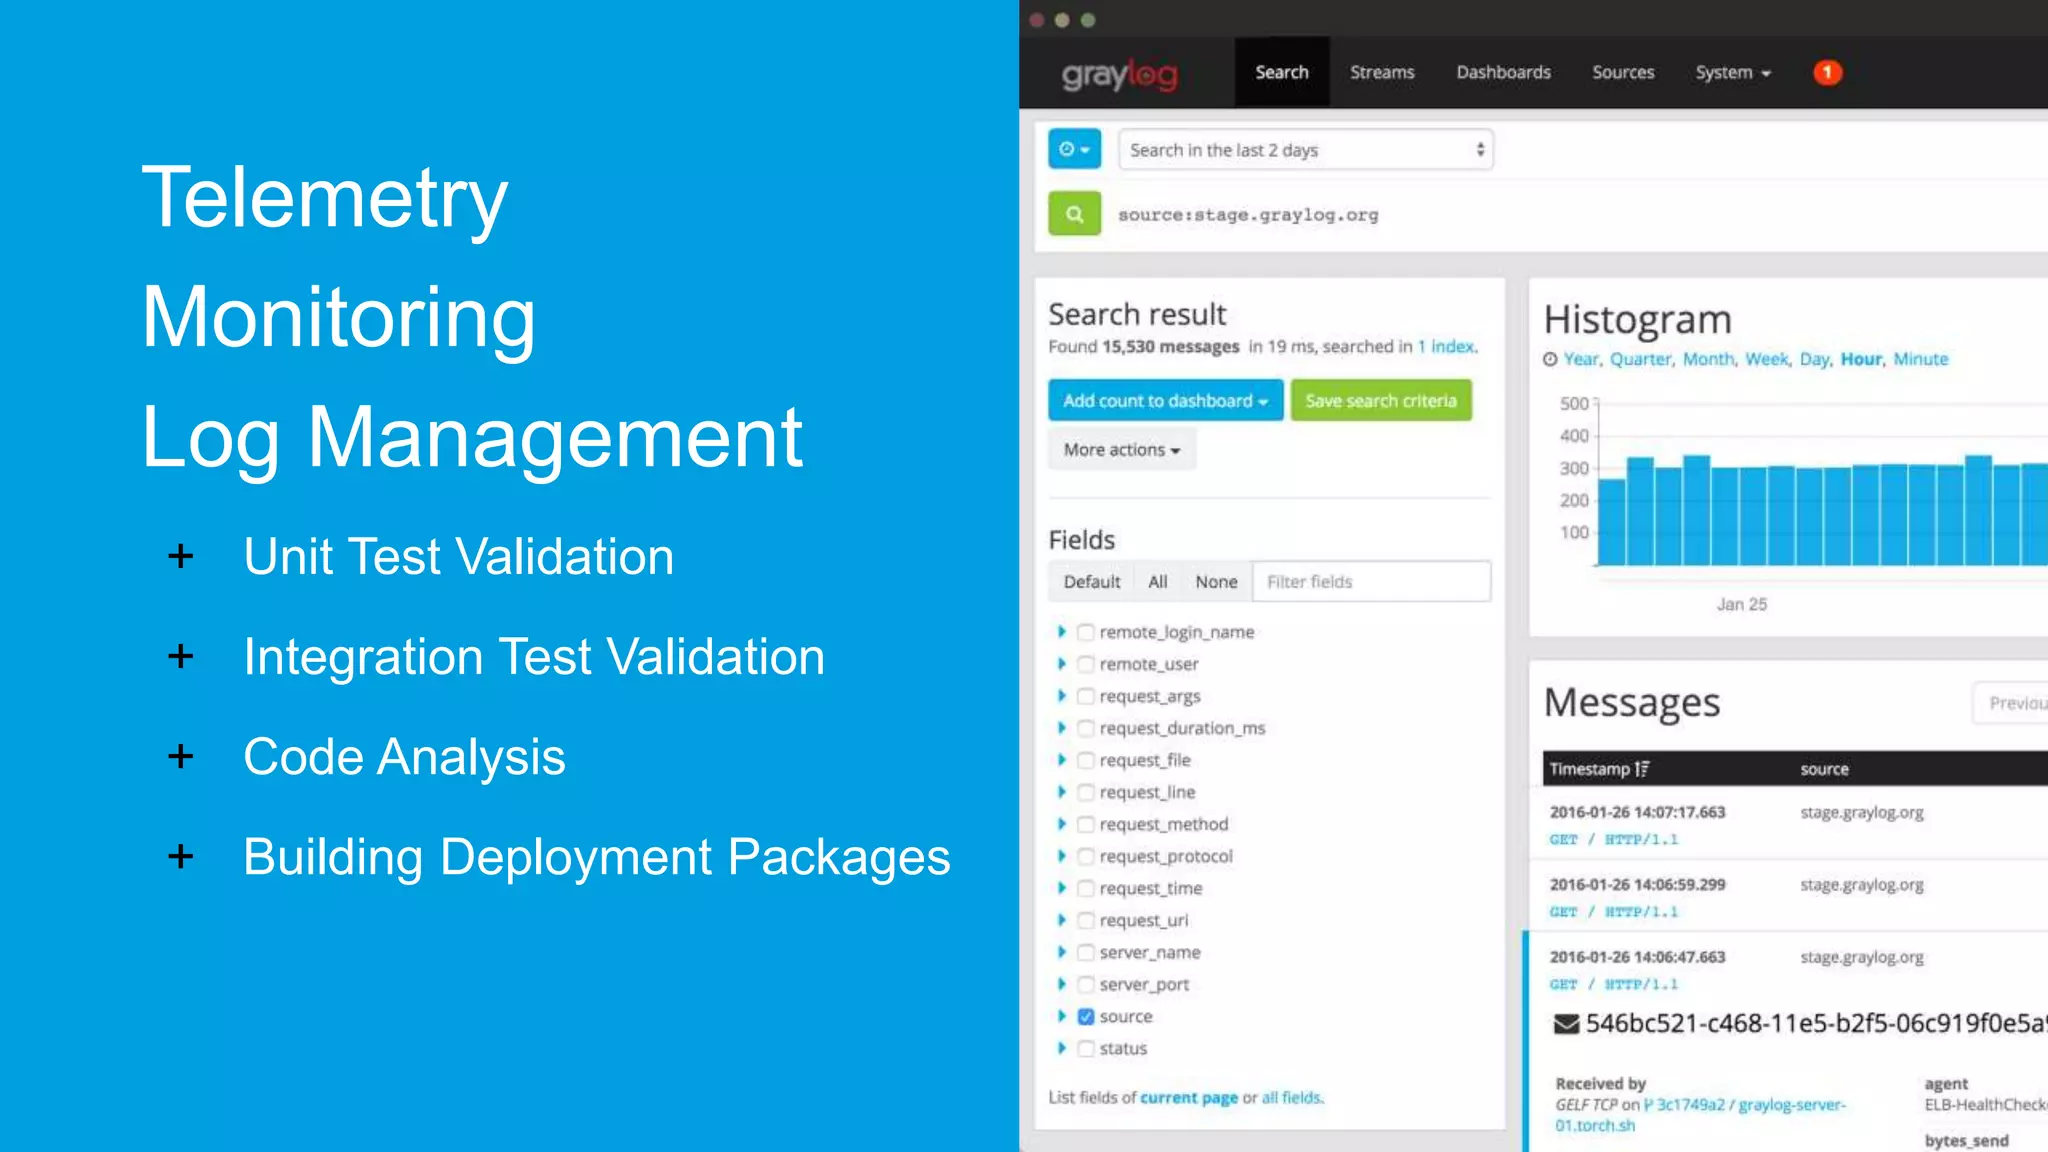Screen dimensions: 2048x1152
Task: Set histogram resolution to Year
Action: tap(1580, 359)
